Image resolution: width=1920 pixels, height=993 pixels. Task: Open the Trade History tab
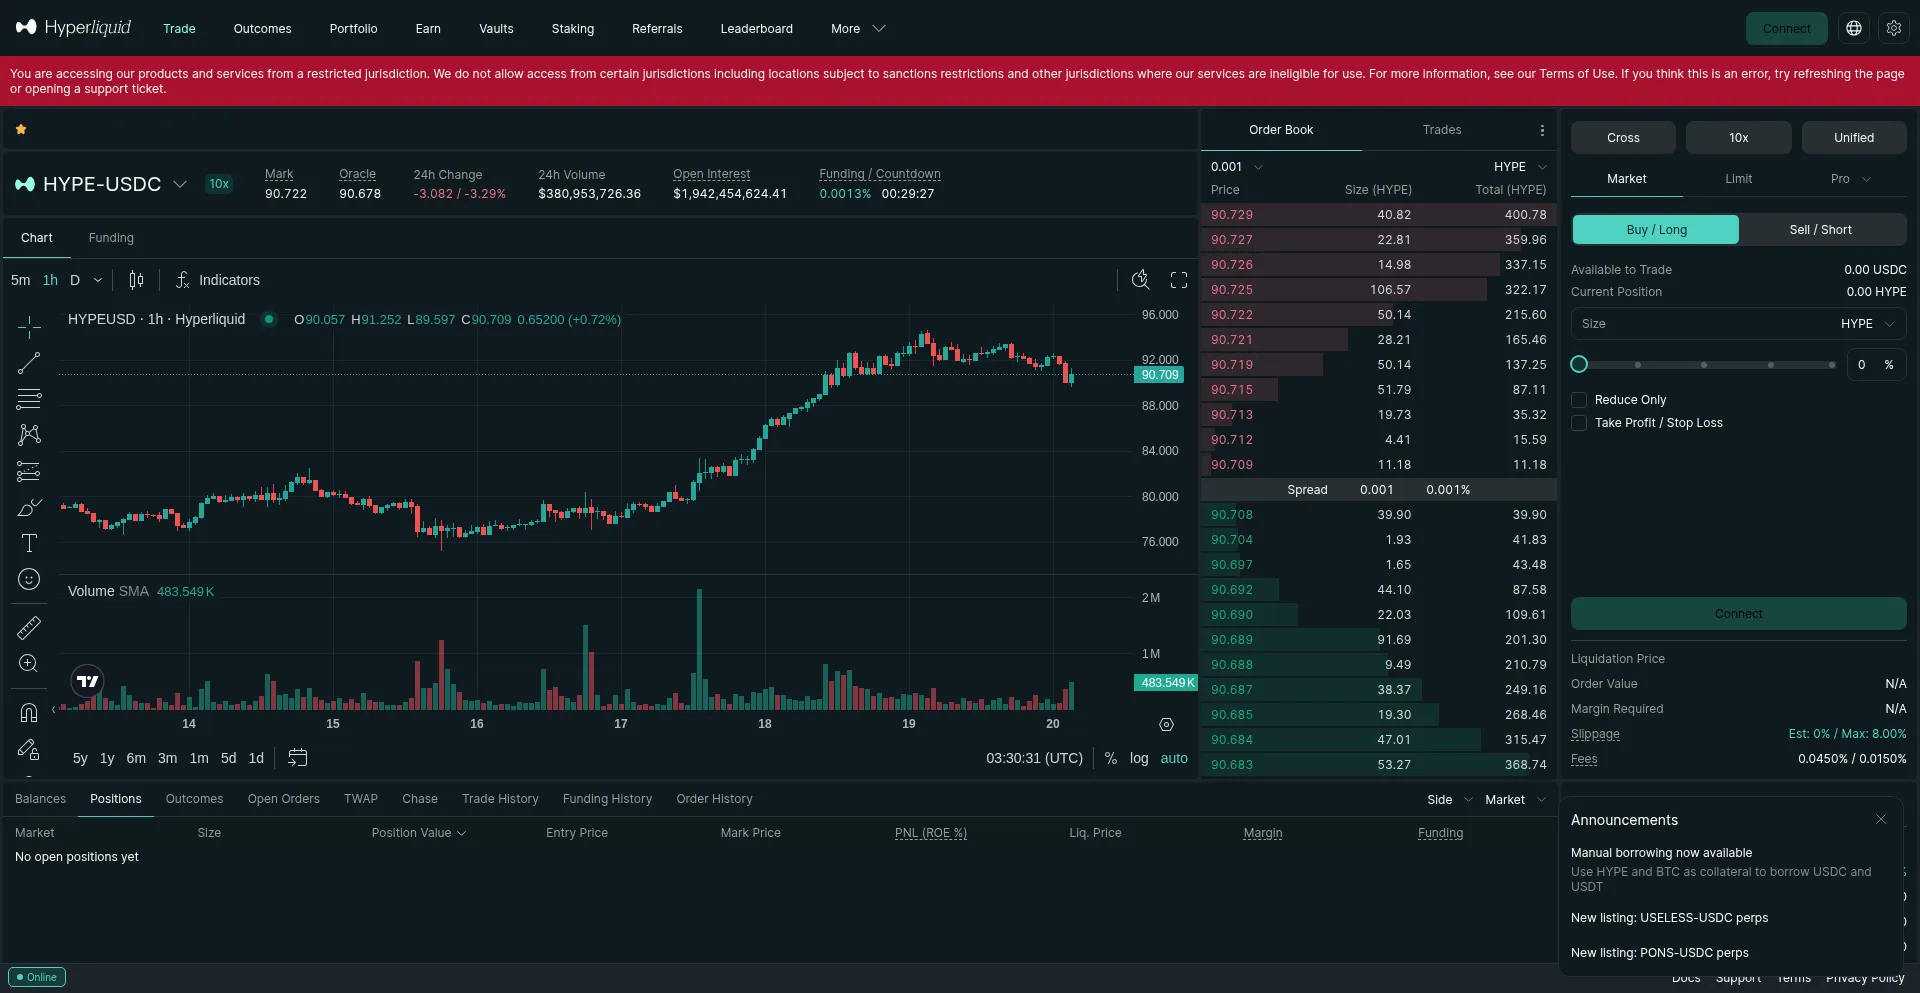500,799
